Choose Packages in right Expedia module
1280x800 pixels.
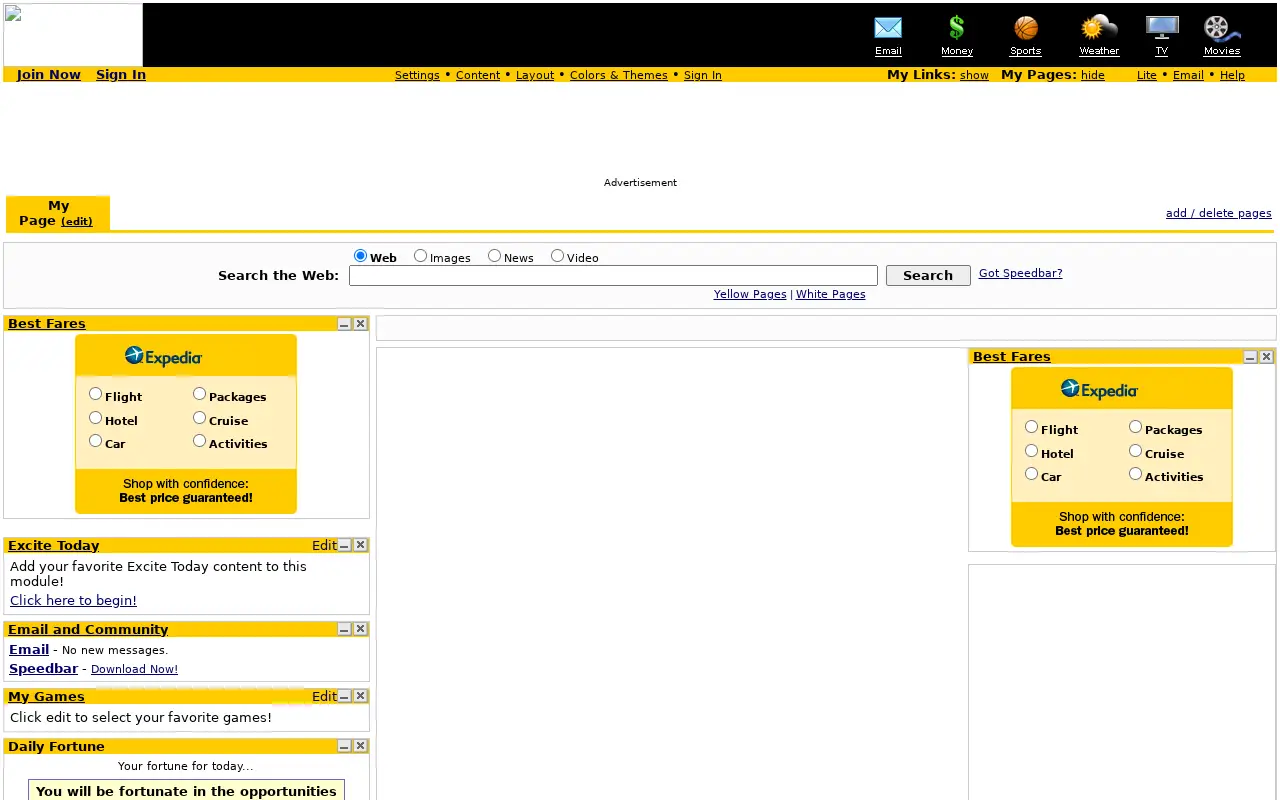pos(1136,427)
